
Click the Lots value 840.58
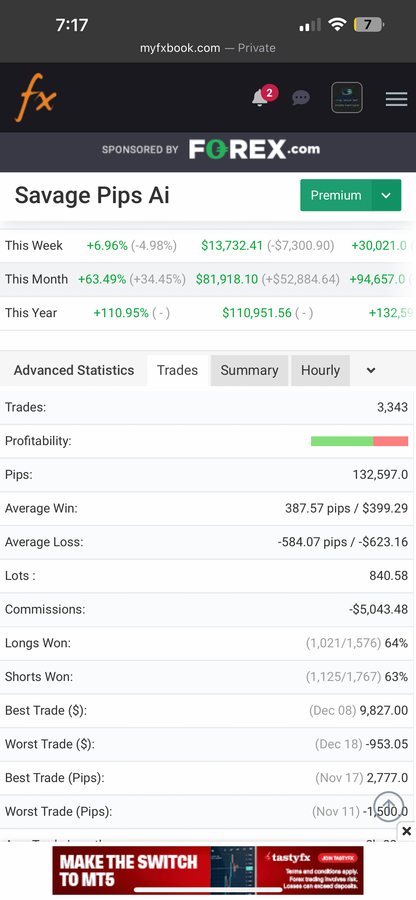pyautogui.click(x=388, y=576)
